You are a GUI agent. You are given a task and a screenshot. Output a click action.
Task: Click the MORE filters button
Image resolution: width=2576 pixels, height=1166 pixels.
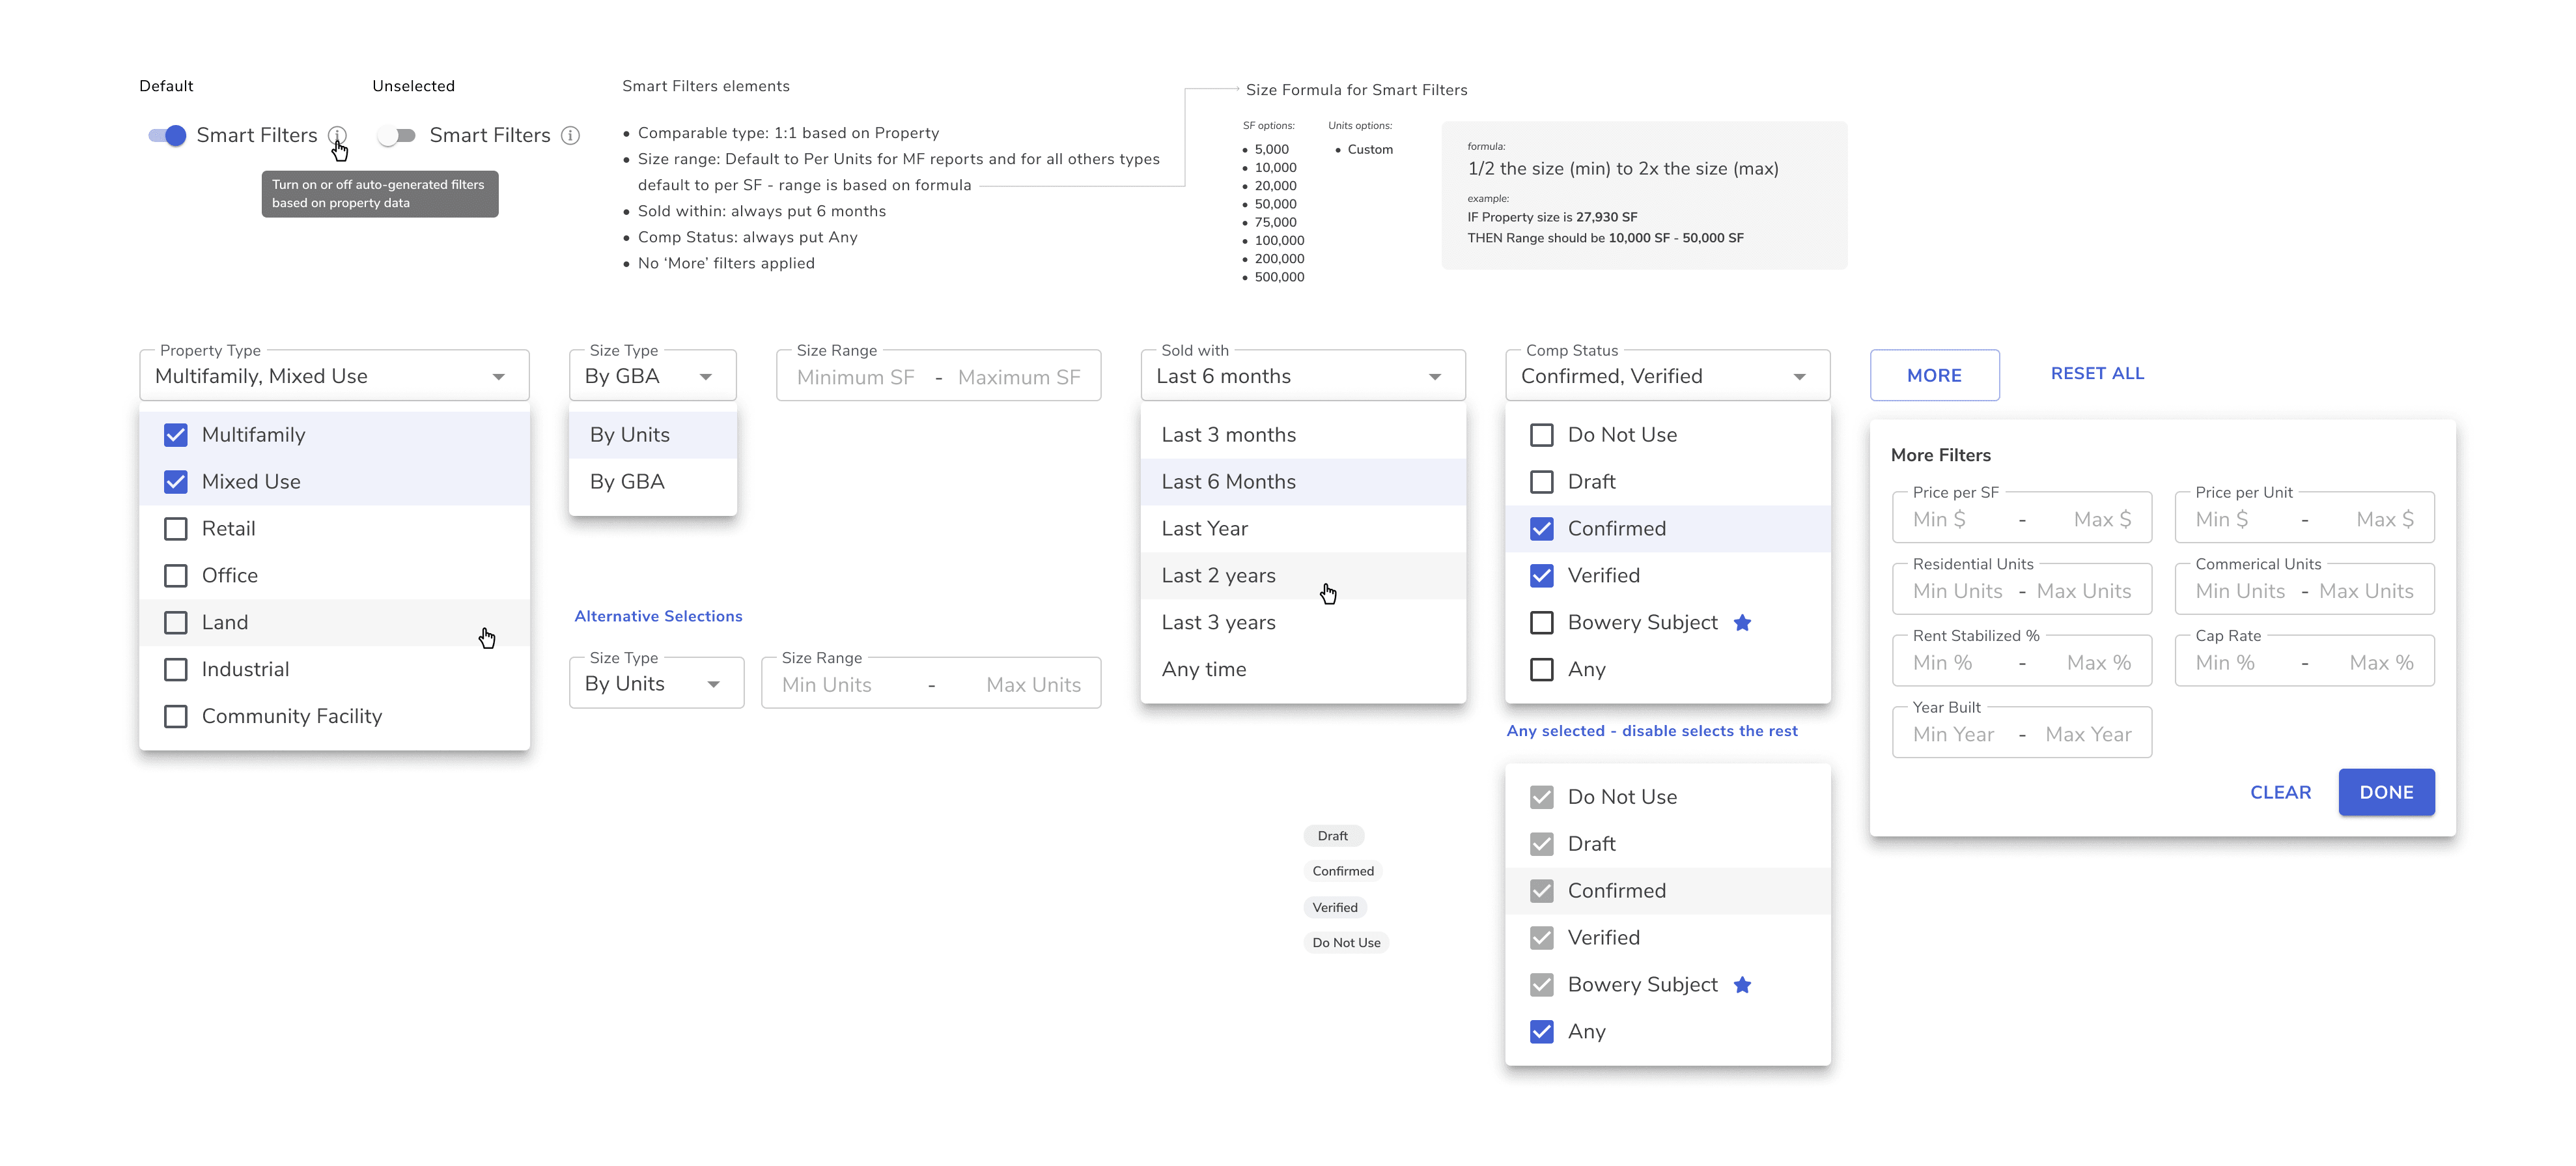point(1933,375)
